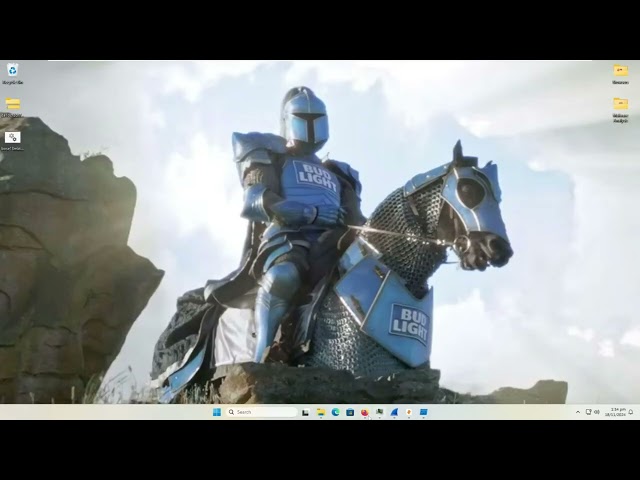Launch Firefox from the taskbar
Viewport: 640px width, 480px height.
tap(365, 412)
